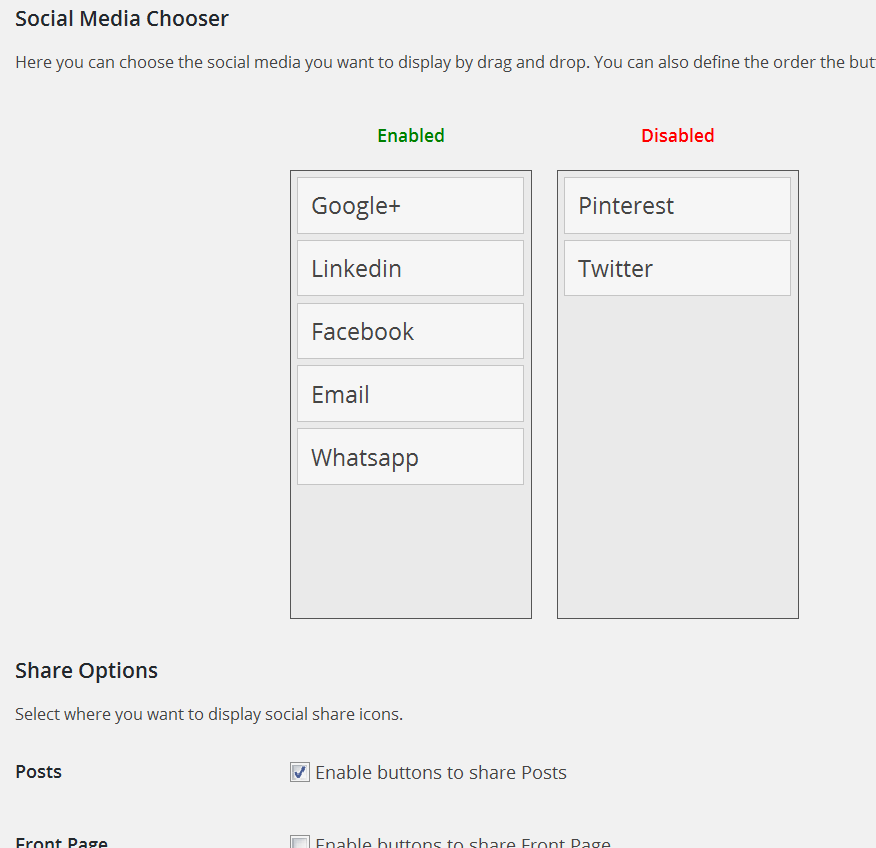
Task: Uncheck Enable buttons to share Posts checkbox
Action: (299, 772)
